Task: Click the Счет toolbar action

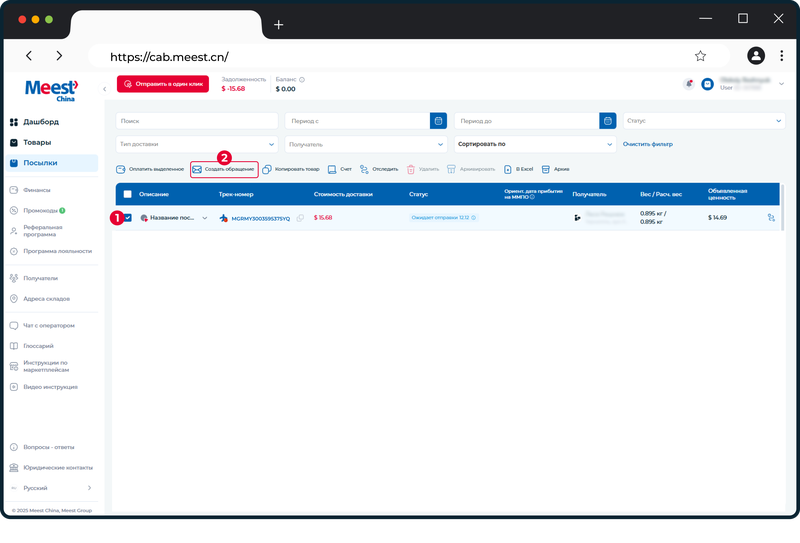Action: (340, 169)
